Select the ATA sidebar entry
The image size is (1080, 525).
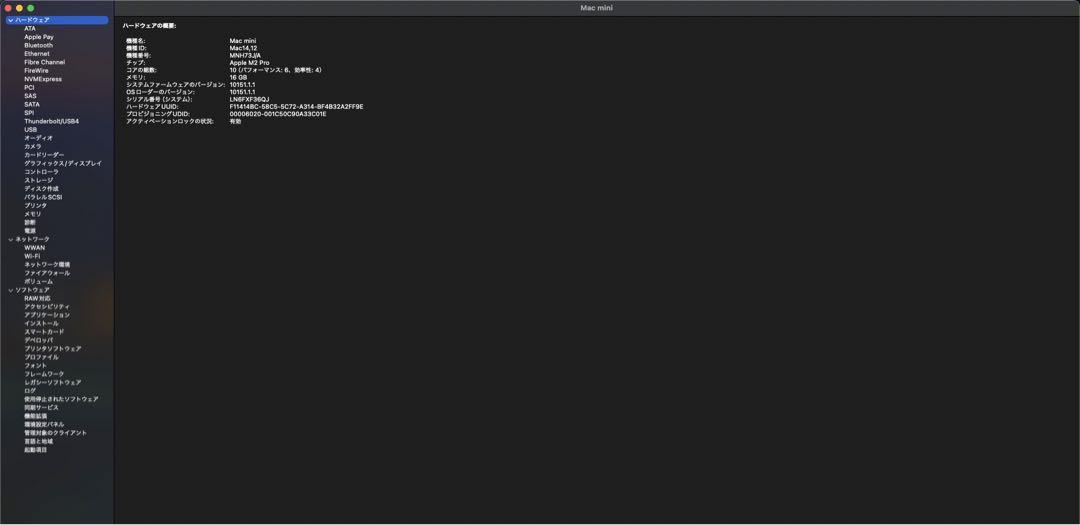click(x=30, y=28)
